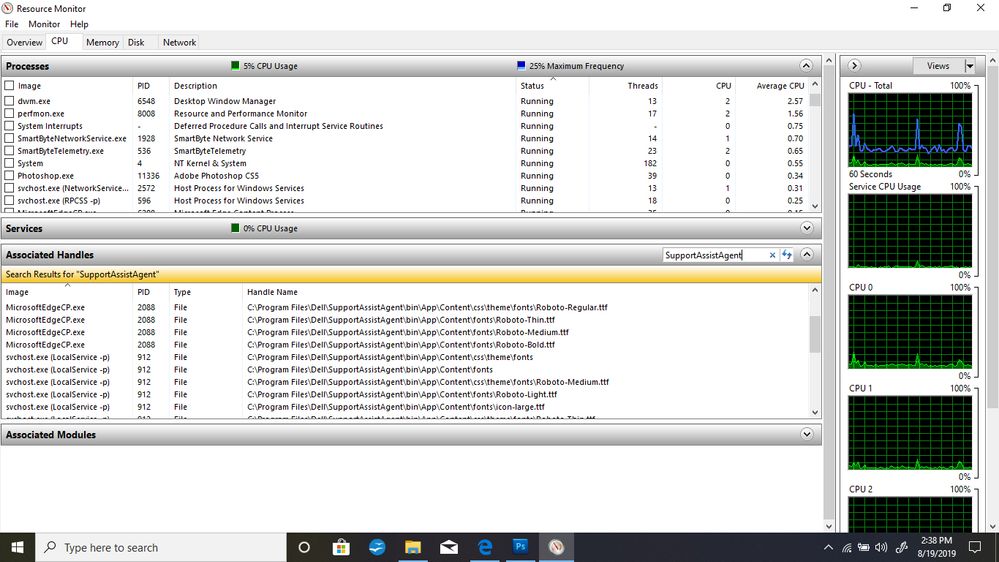Image resolution: width=999 pixels, height=562 pixels.
Task: Click the Windows Start button
Action: [x=18, y=547]
